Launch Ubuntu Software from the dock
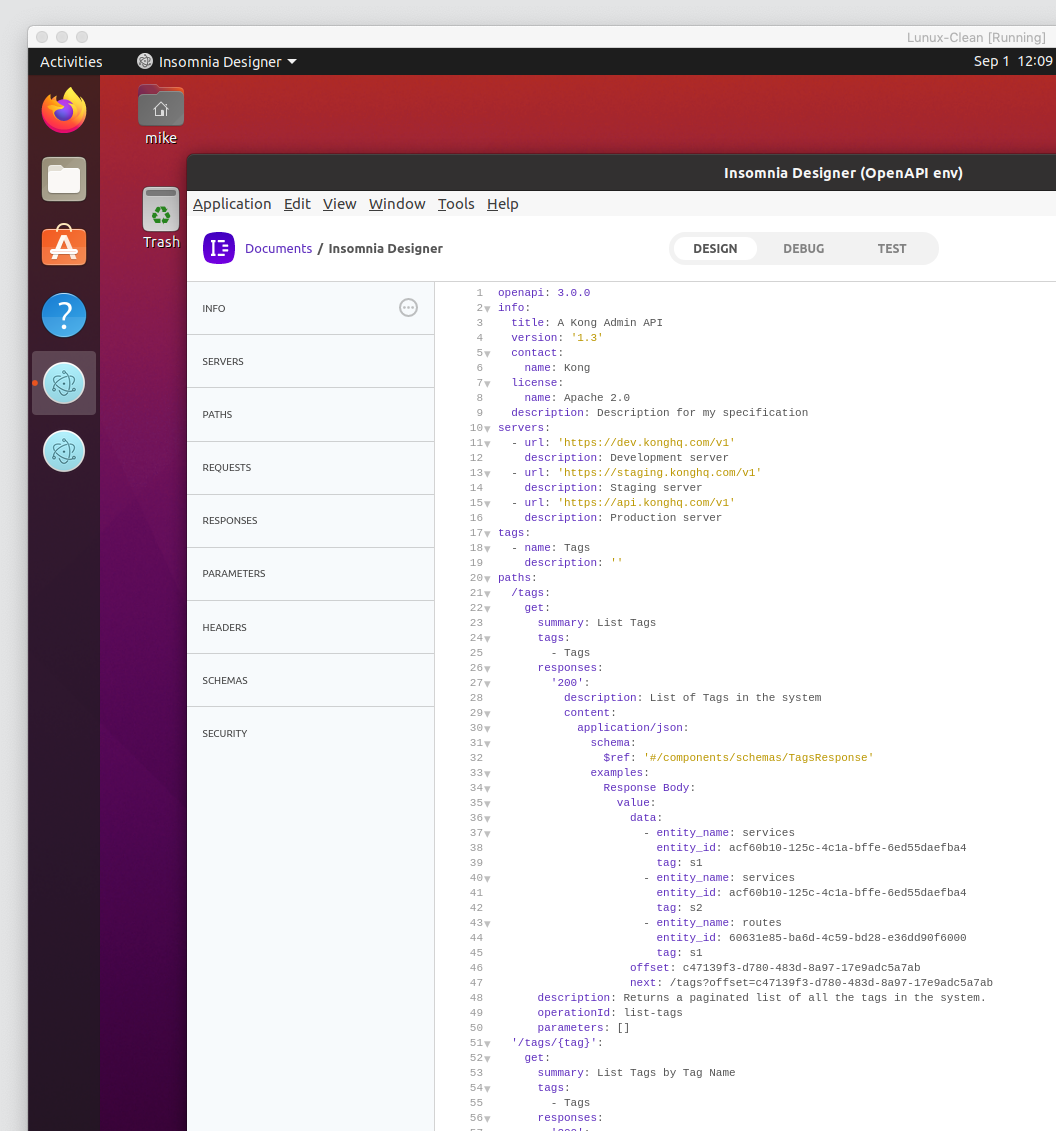 [63, 245]
